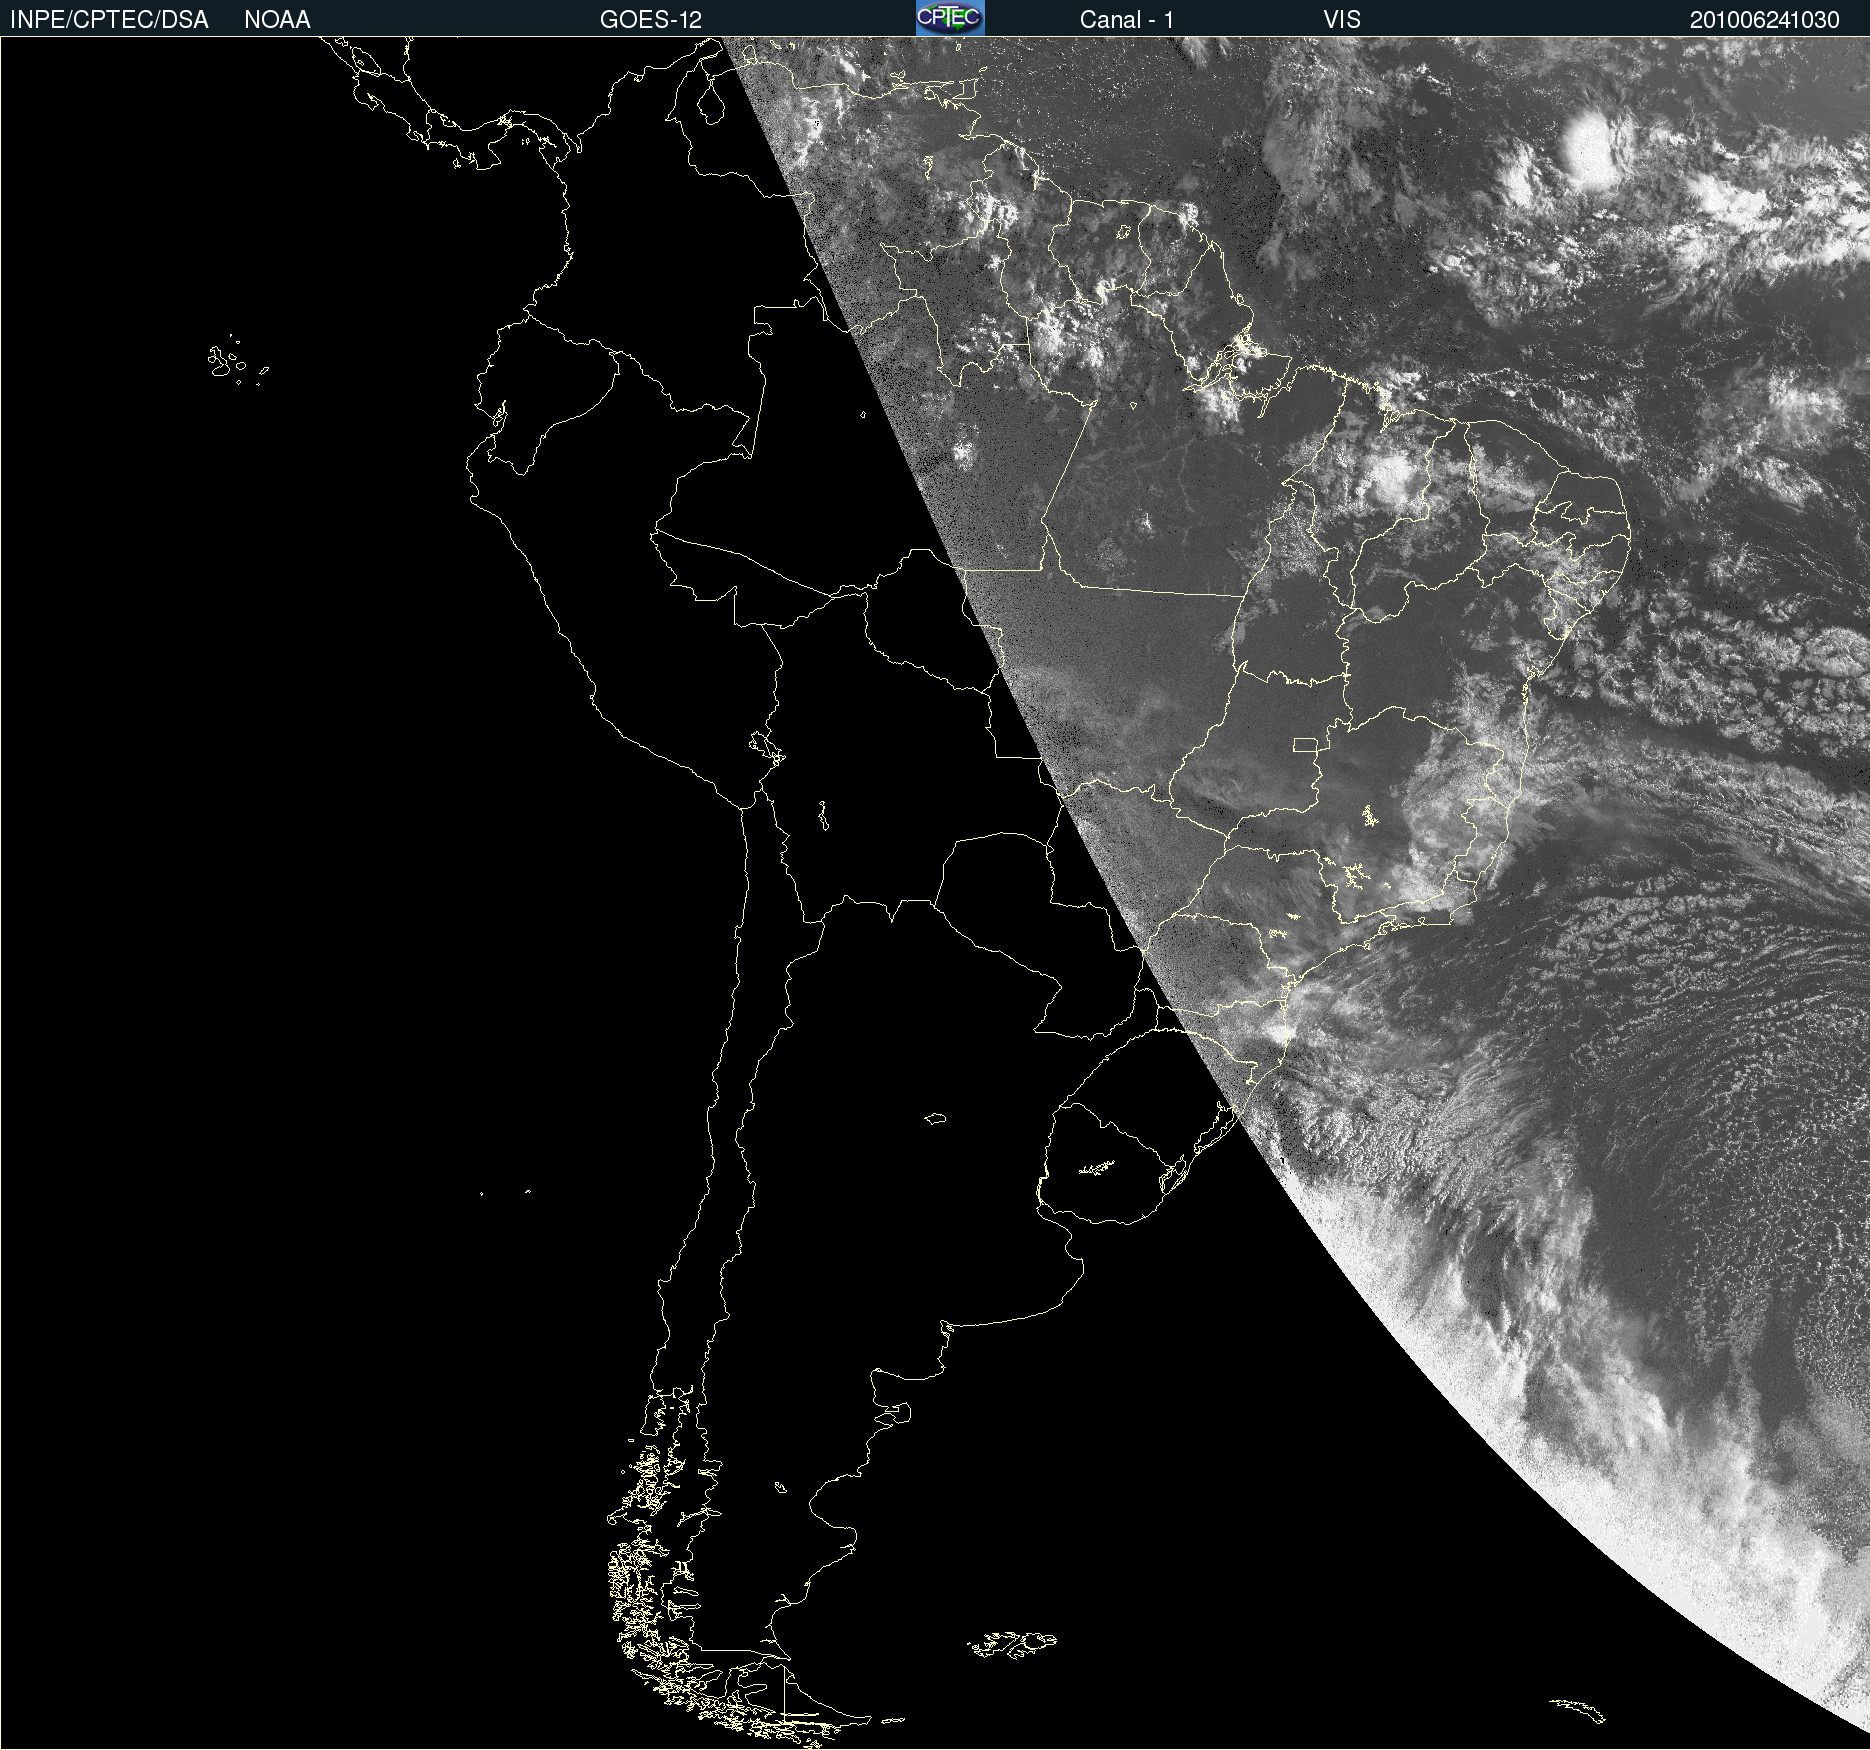Click the CPTEC logo in header
This screenshot has width=1870, height=1750.
[950, 18]
